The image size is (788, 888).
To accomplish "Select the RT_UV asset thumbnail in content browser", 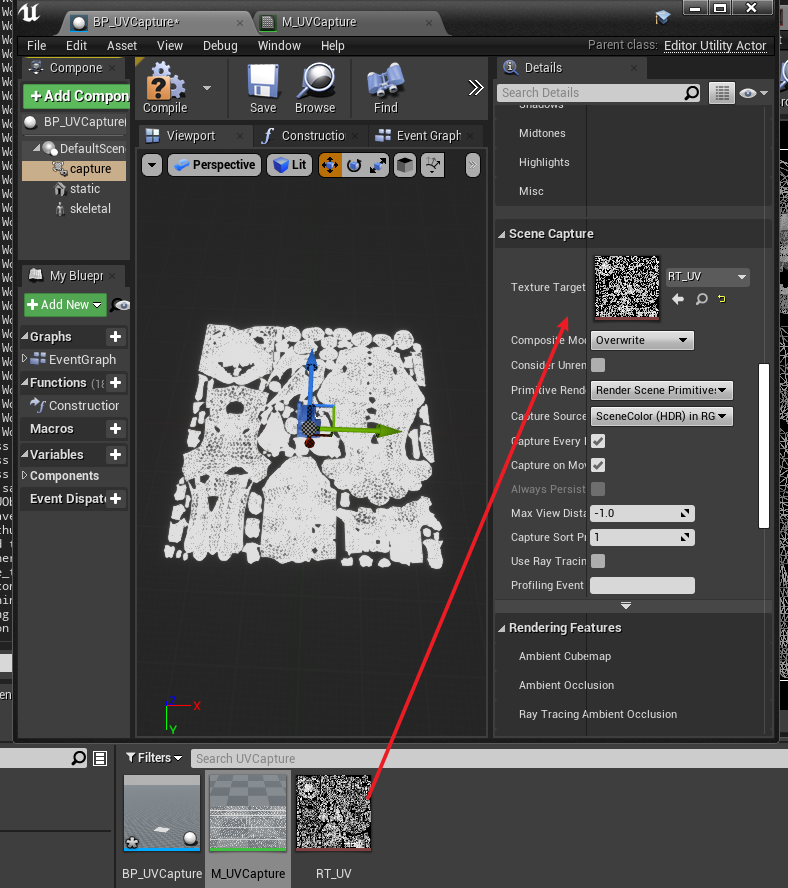I will tap(333, 812).
